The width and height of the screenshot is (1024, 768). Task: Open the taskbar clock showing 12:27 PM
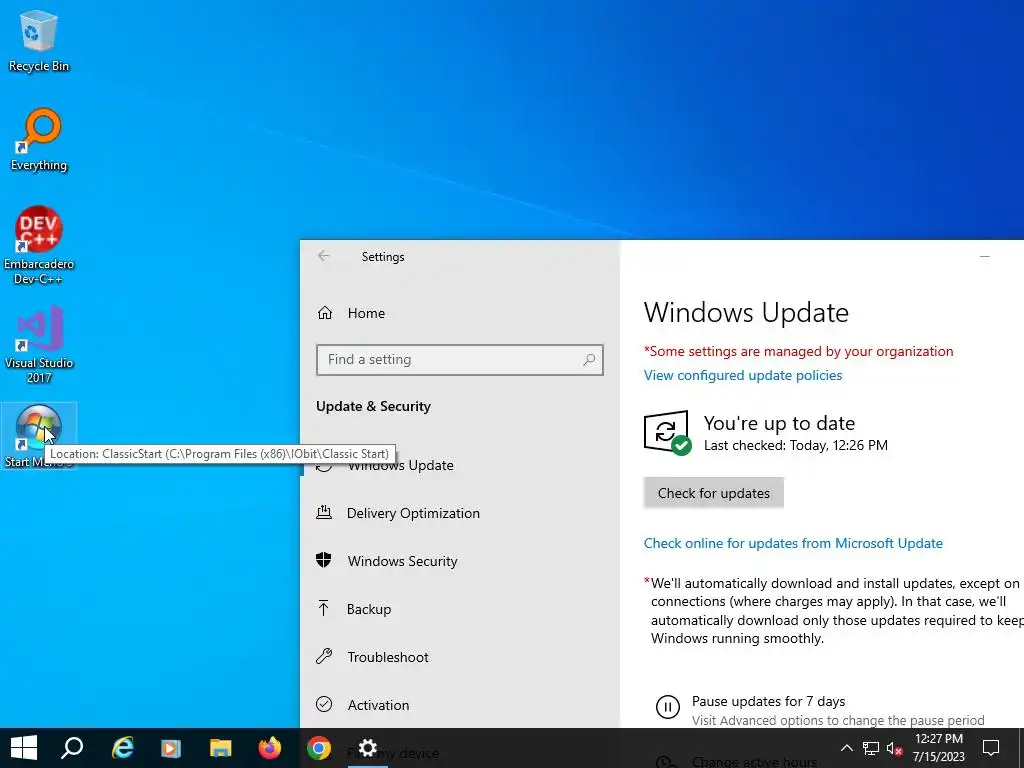[x=938, y=748]
